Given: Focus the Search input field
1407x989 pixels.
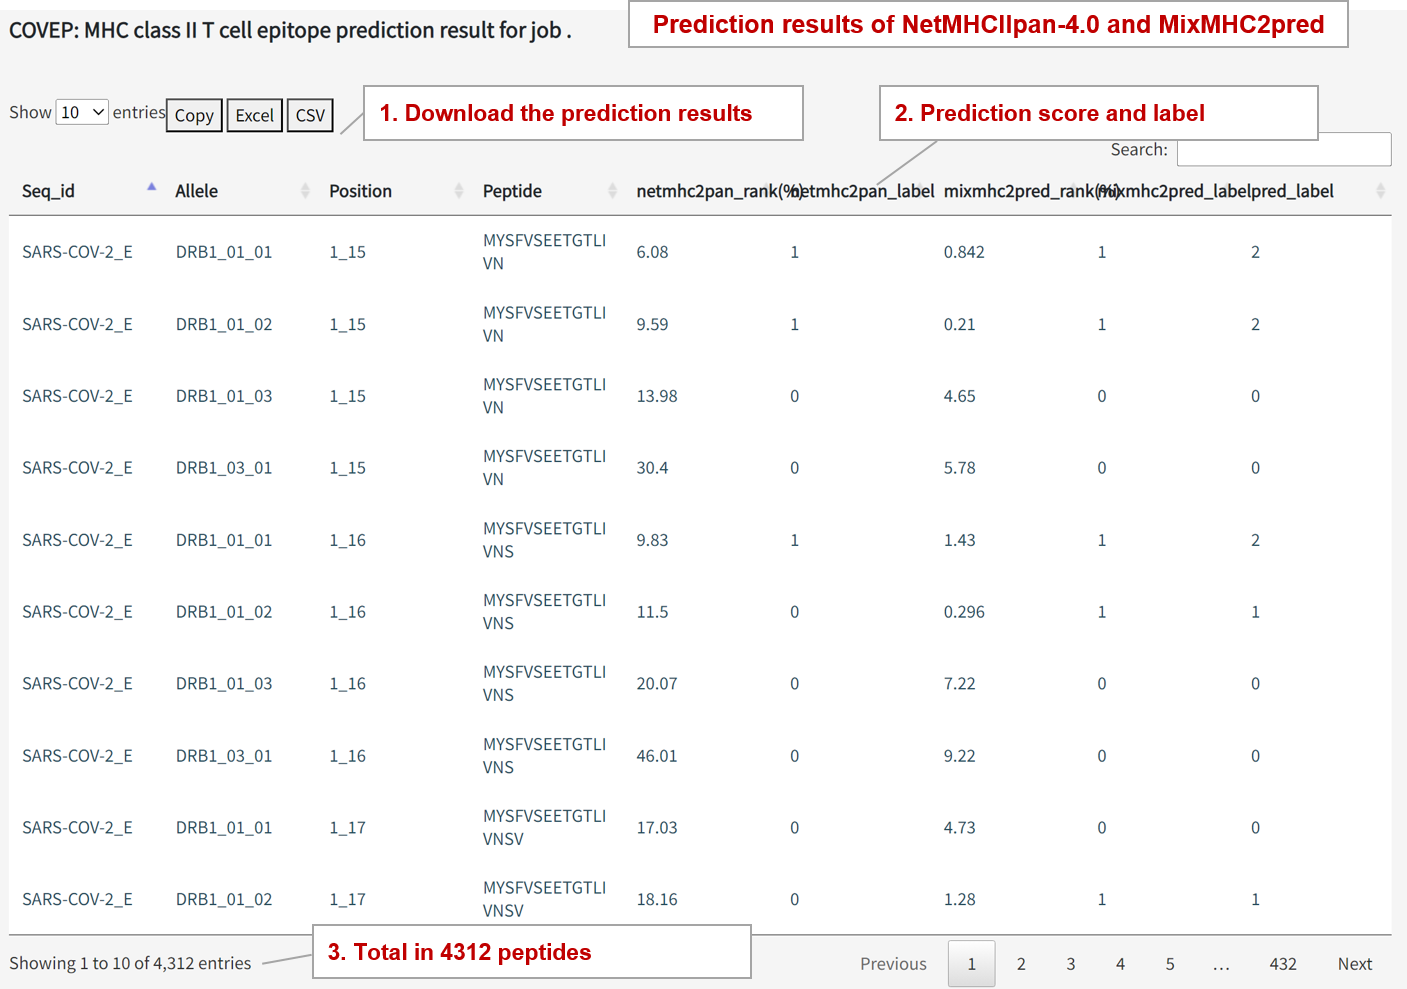Looking at the screenshot, I should 1283,150.
